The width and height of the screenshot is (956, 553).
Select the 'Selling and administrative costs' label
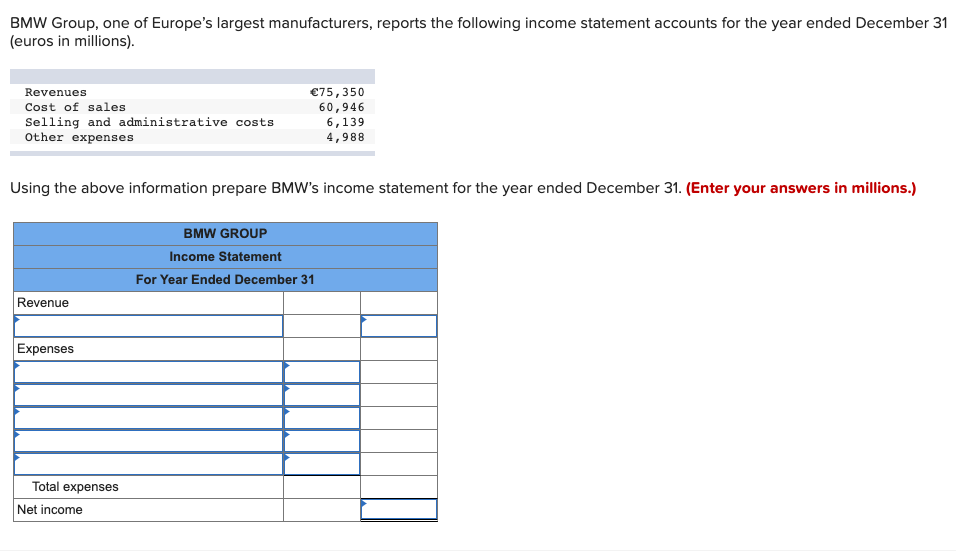[x=149, y=122]
